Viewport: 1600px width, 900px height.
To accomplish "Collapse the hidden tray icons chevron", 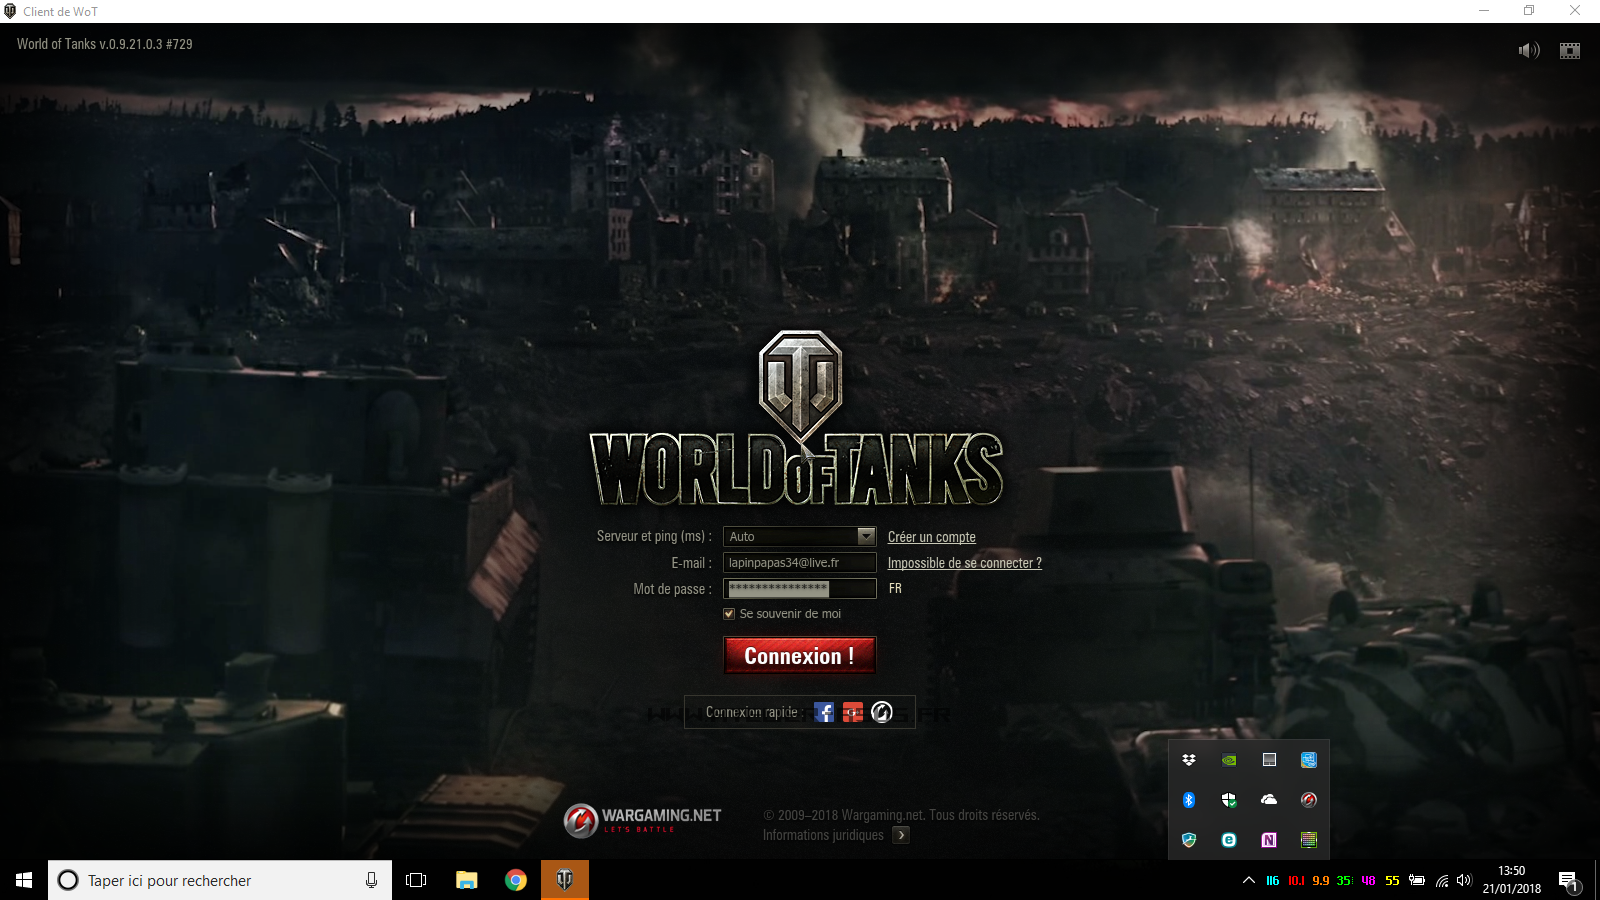I will (1249, 881).
